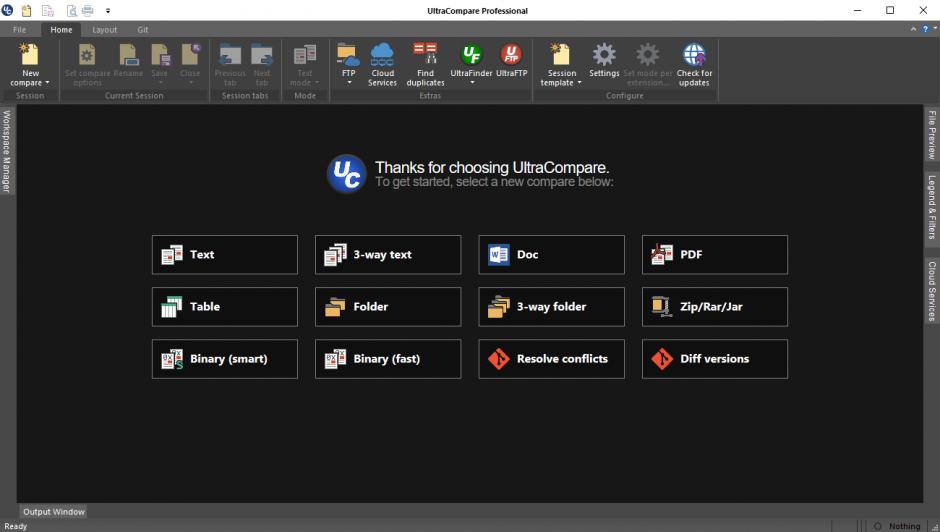
Task: Expand the FTP dropdown arrow
Action: point(349,83)
